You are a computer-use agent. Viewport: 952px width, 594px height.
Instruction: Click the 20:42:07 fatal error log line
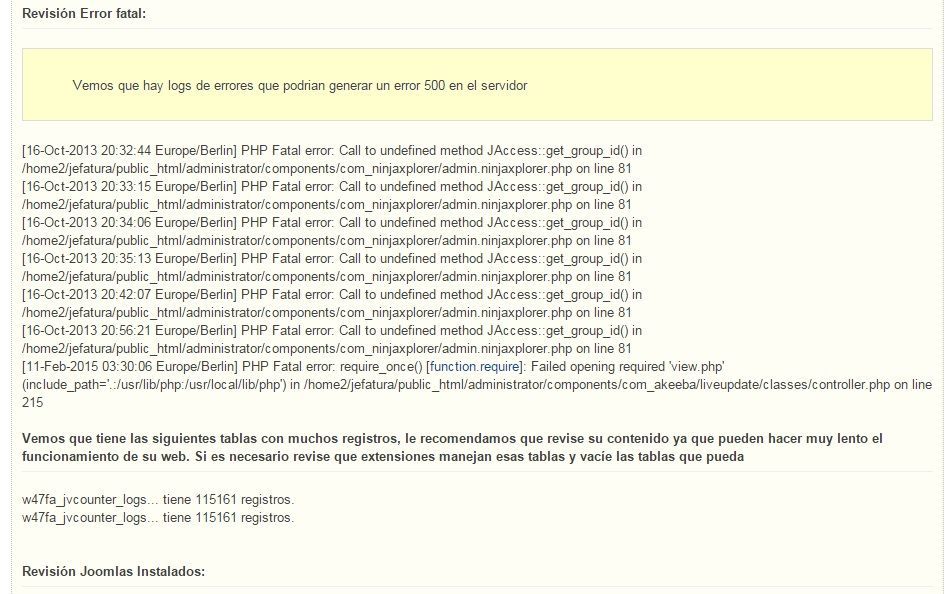coord(332,303)
